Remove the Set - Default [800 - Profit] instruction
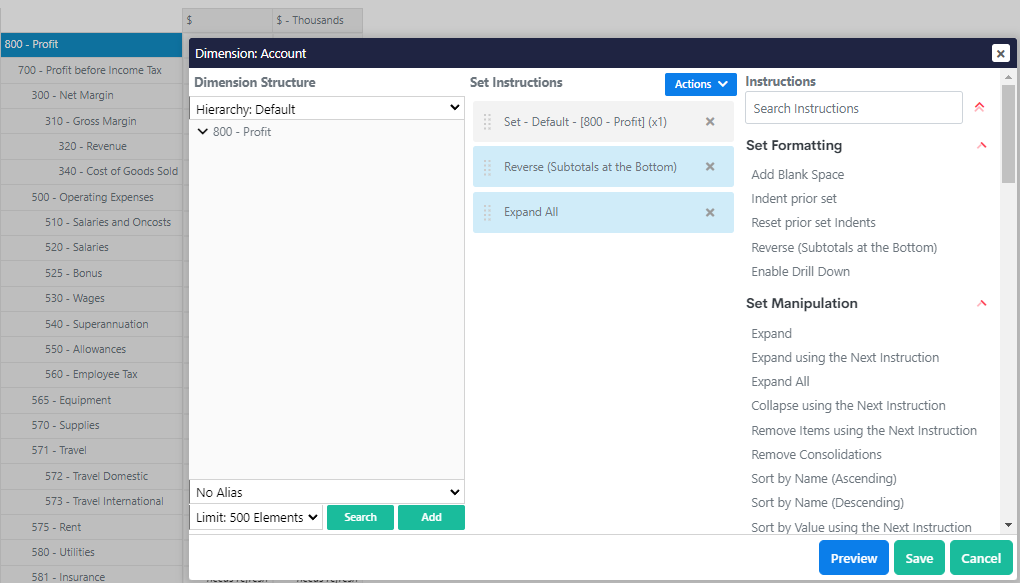The height and width of the screenshot is (583, 1020). 710,121
